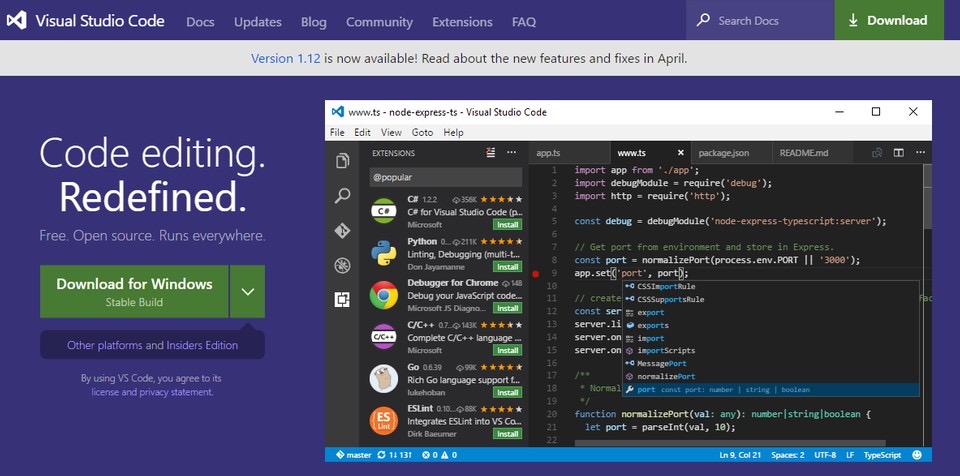Open Source Control git icon in activity bar
The width and height of the screenshot is (960, 476).
point(342,230)
